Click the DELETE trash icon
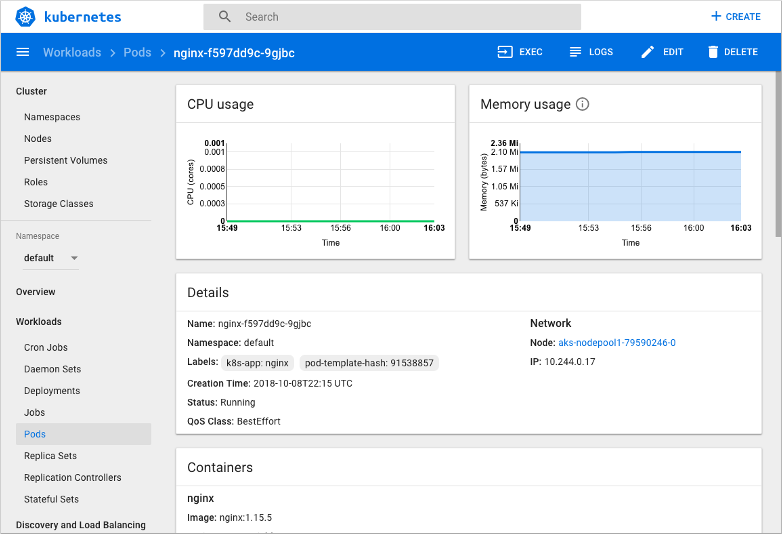The height and width of the screenshot is (534, 782). point(713,52)
